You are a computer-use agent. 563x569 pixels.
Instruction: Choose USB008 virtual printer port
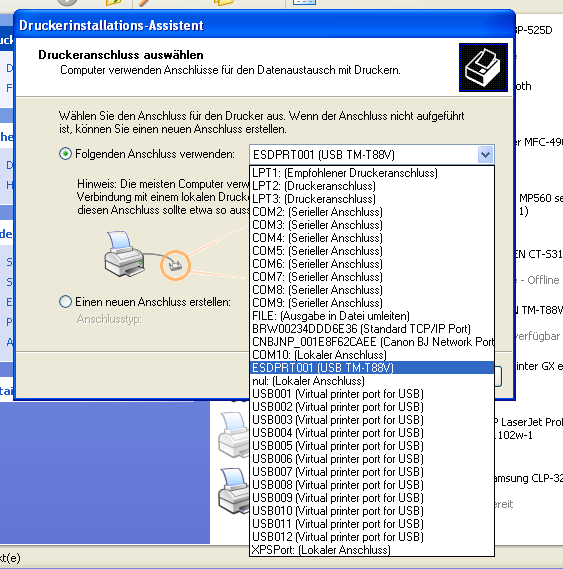pyautogui.click(x=372, y=485)
